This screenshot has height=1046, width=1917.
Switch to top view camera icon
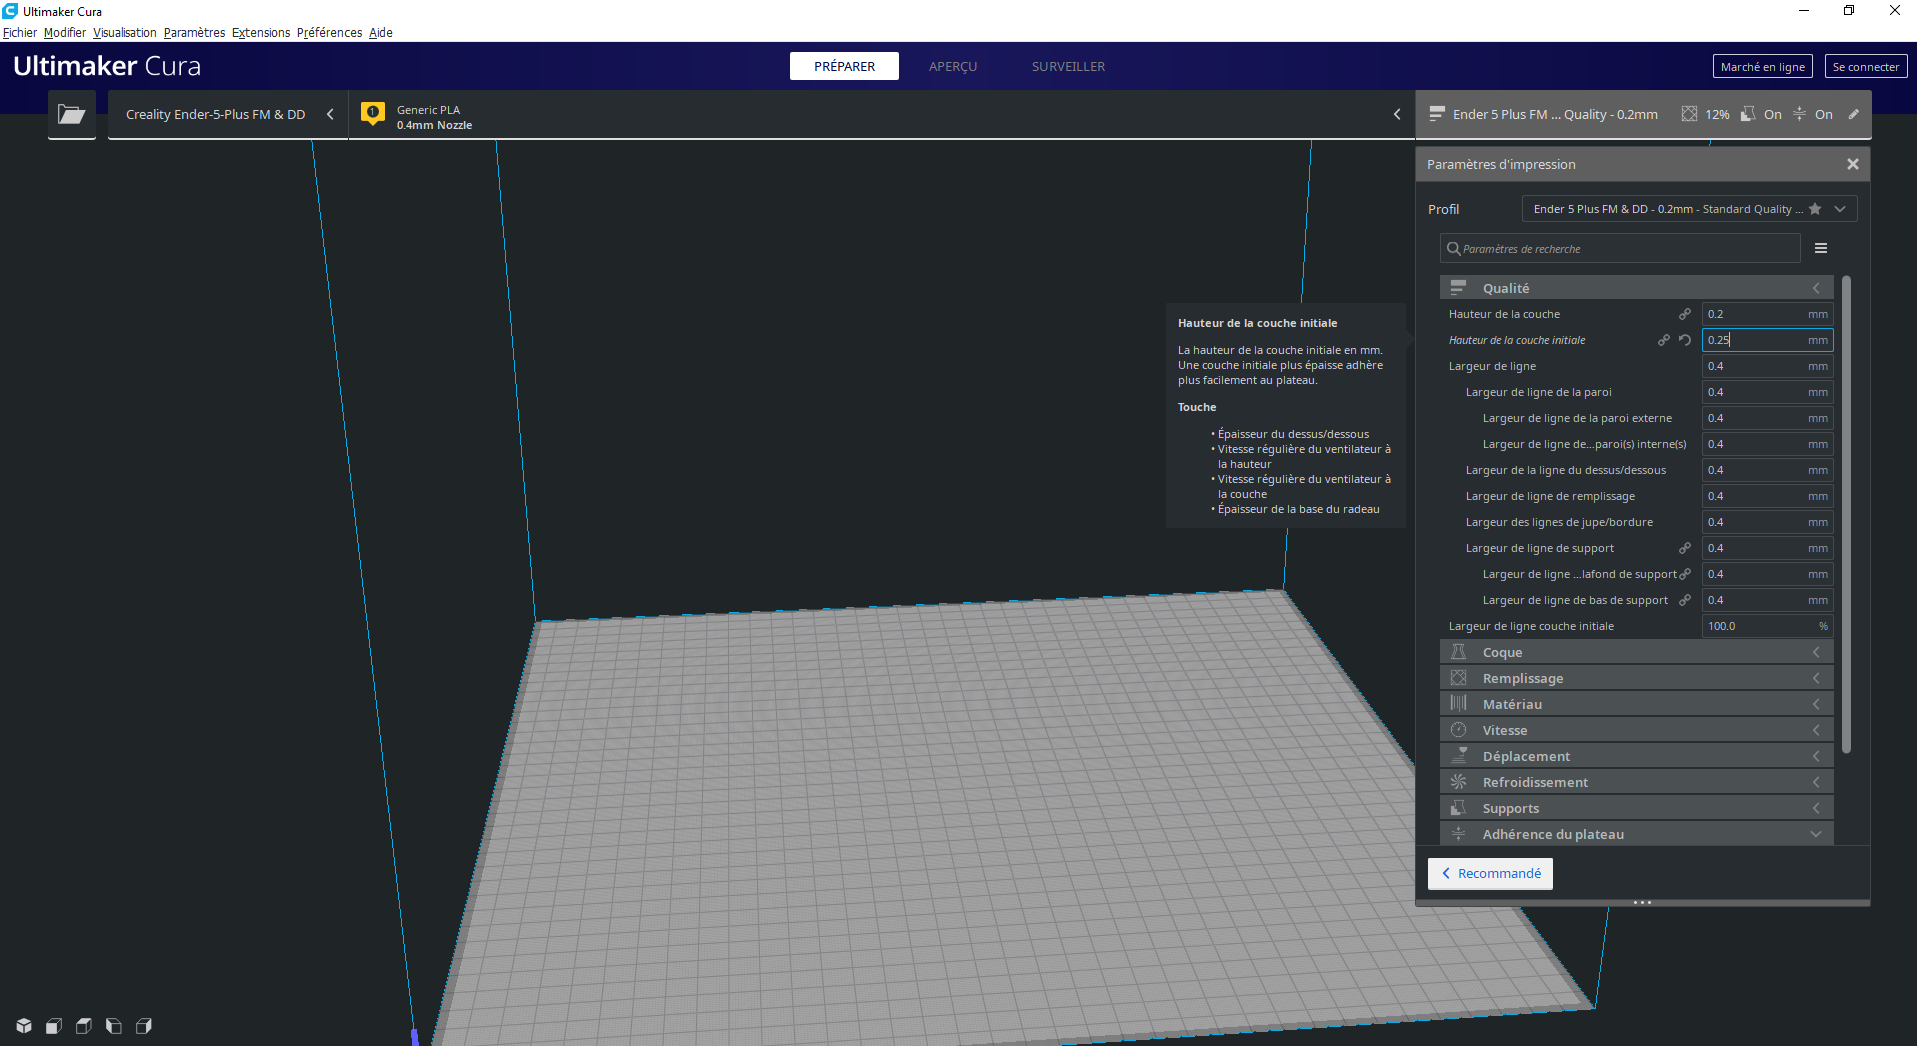pyautogui.click(x=84, y=1026)
